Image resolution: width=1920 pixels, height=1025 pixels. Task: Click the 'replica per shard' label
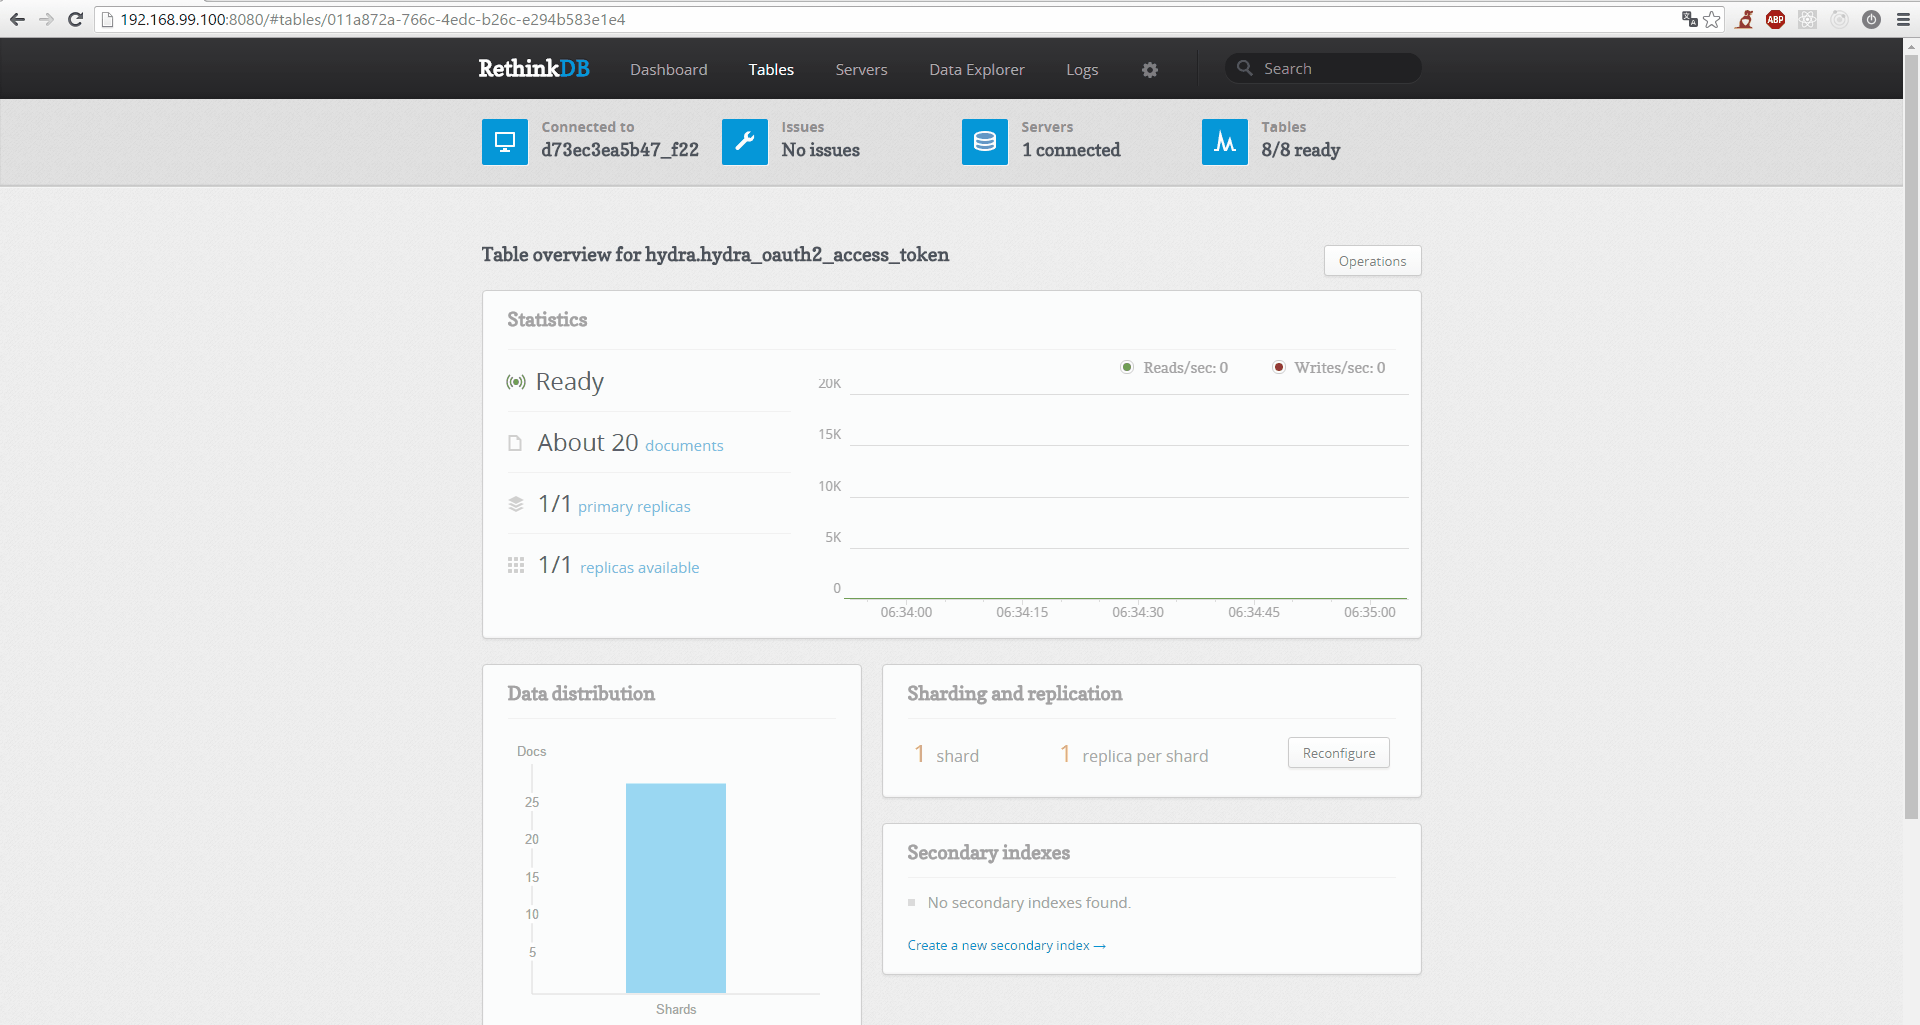click(x=1145, y=756)
